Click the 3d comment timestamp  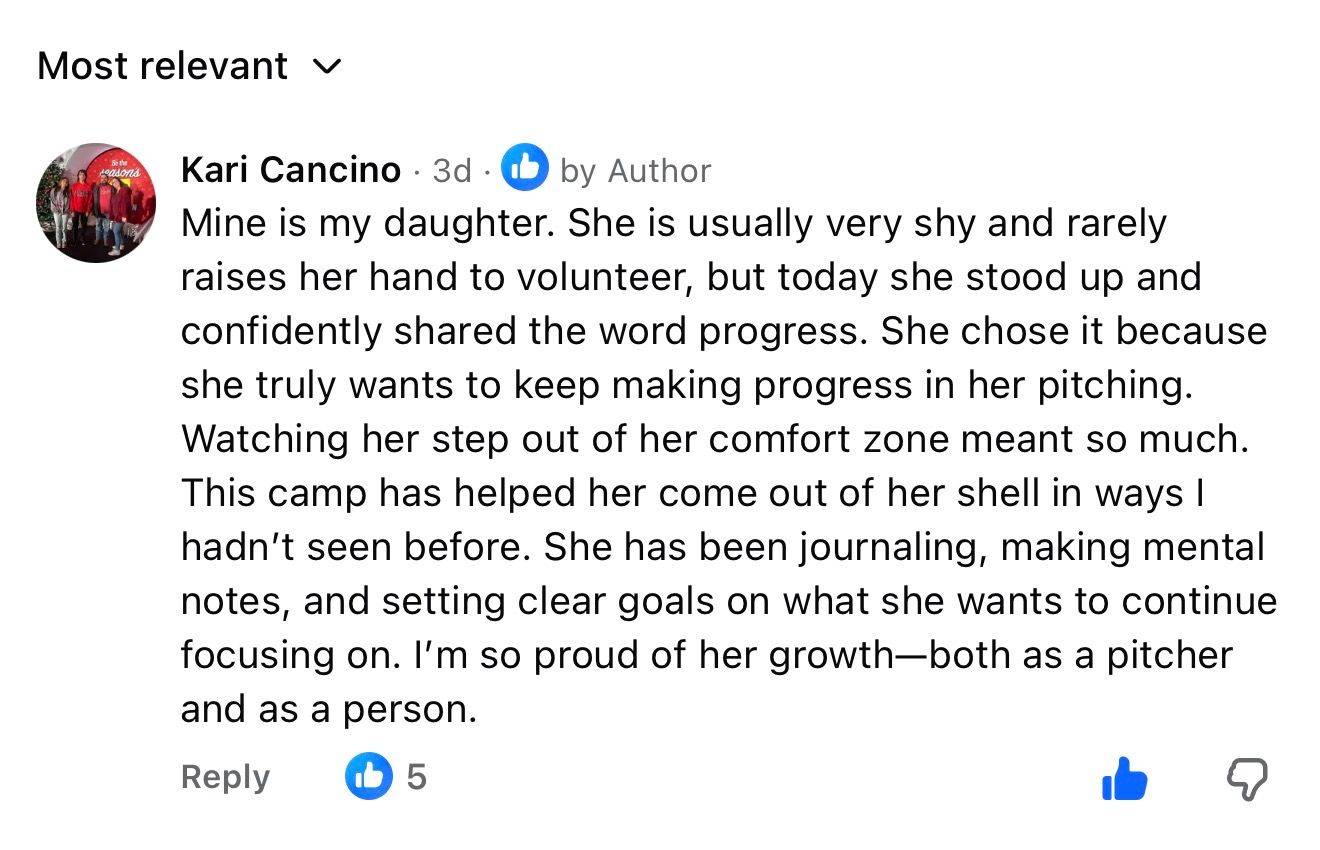[x=451, y=171]
